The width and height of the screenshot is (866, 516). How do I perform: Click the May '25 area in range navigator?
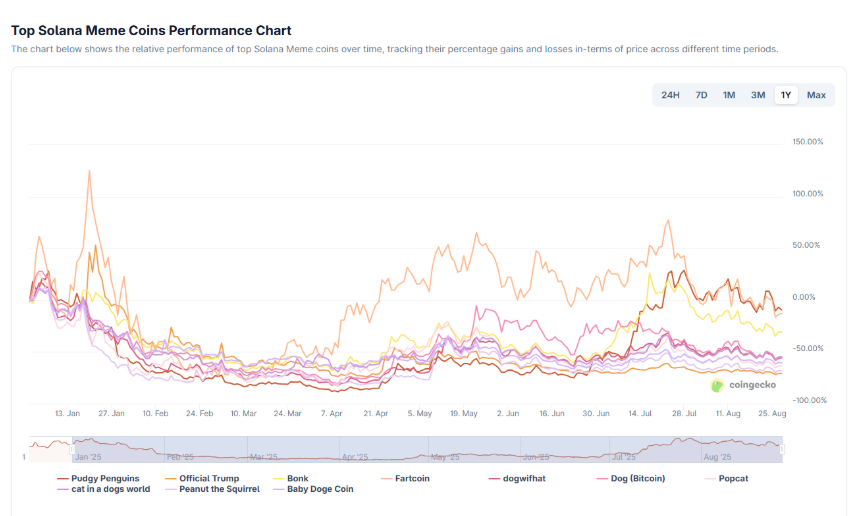445,456
